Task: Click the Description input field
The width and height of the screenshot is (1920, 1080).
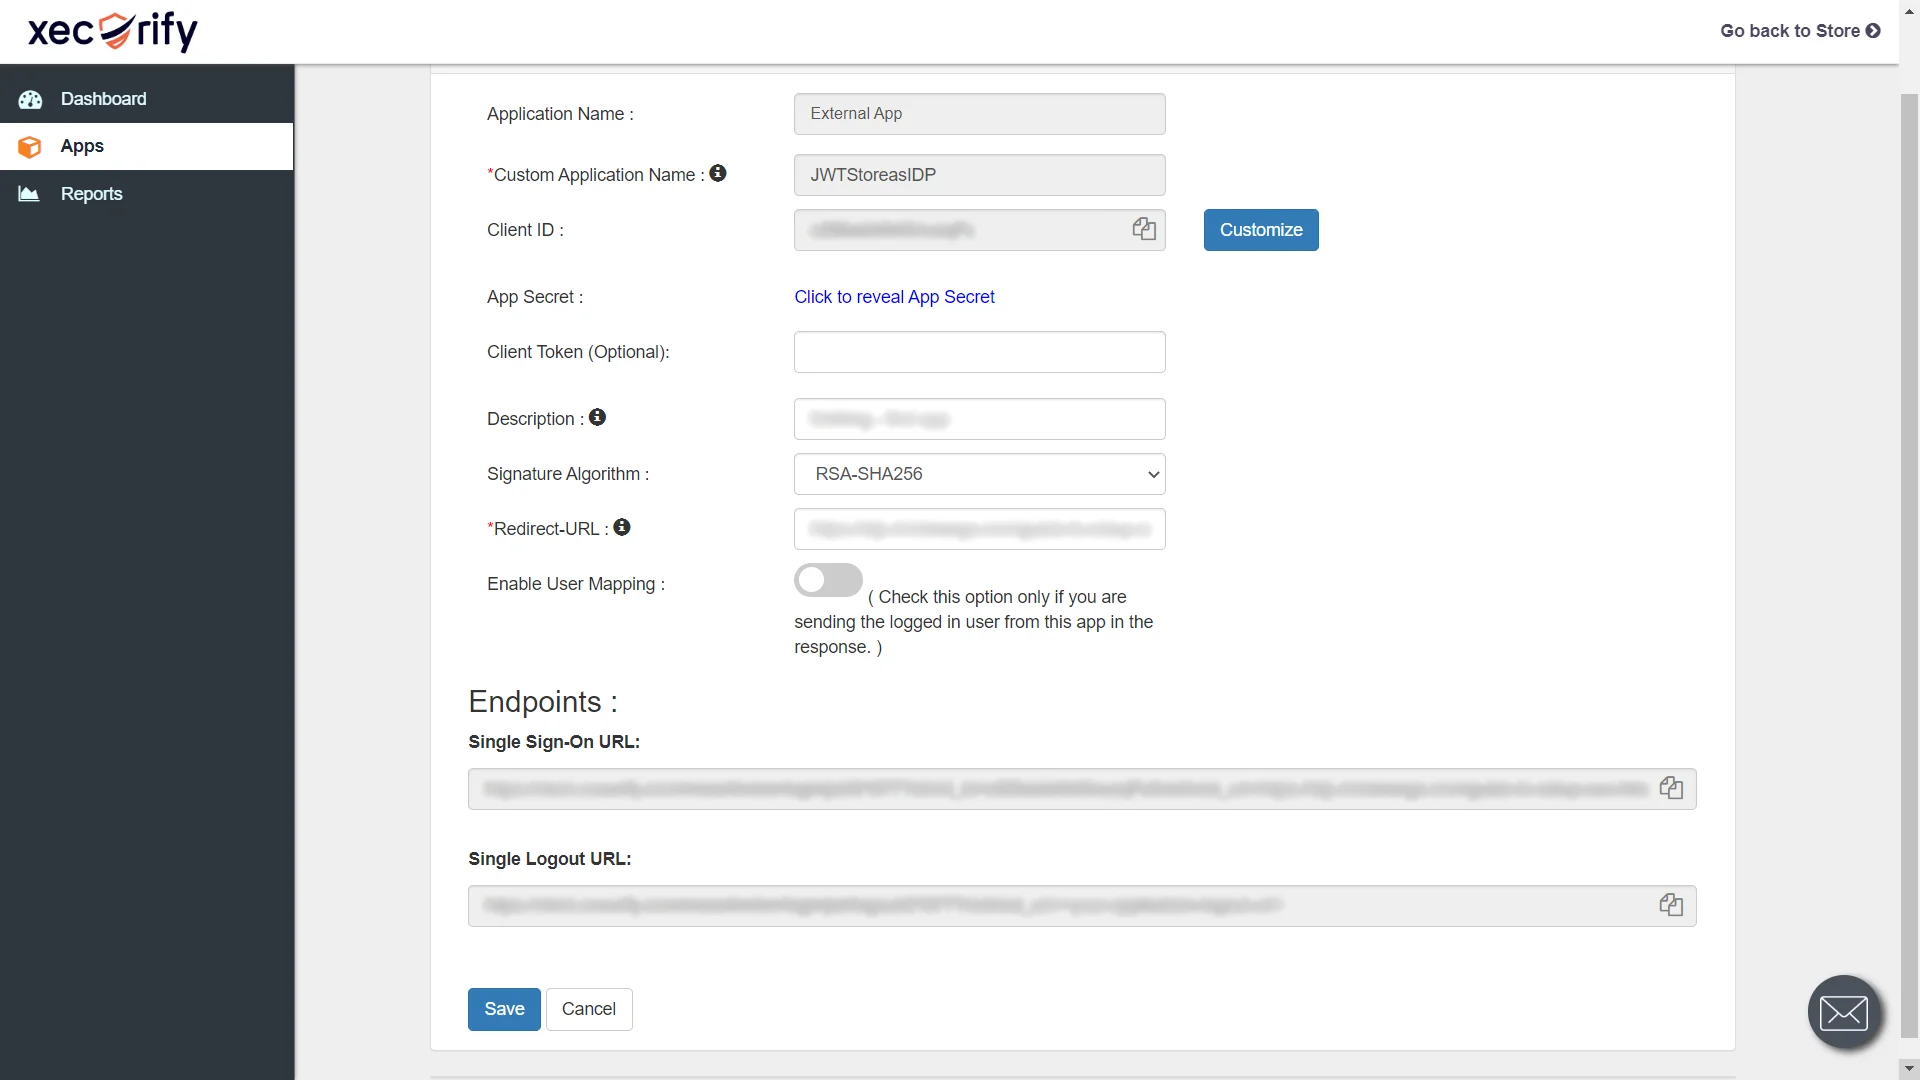Action: pos(980,419)
